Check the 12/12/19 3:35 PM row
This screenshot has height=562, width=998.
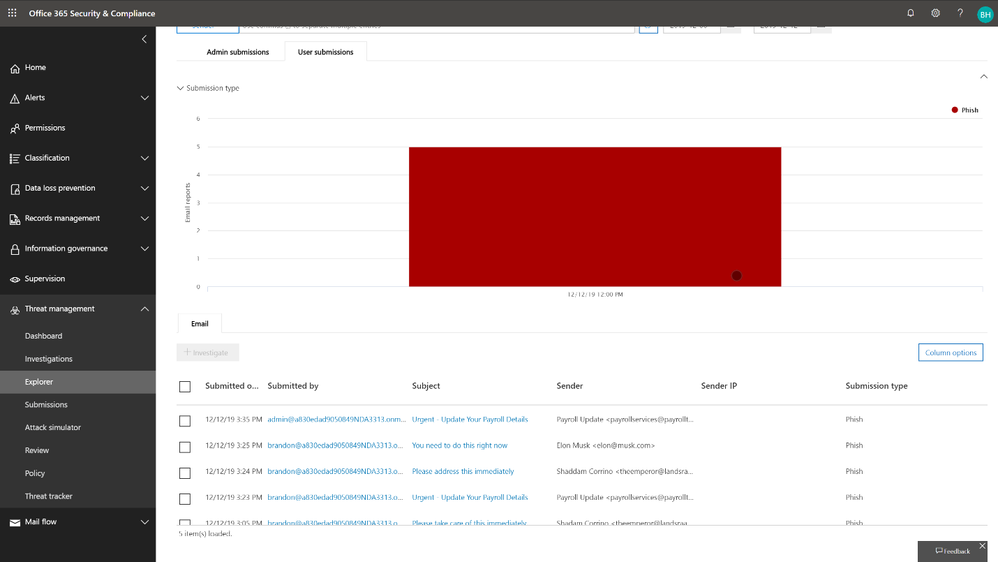pos(185,421)
